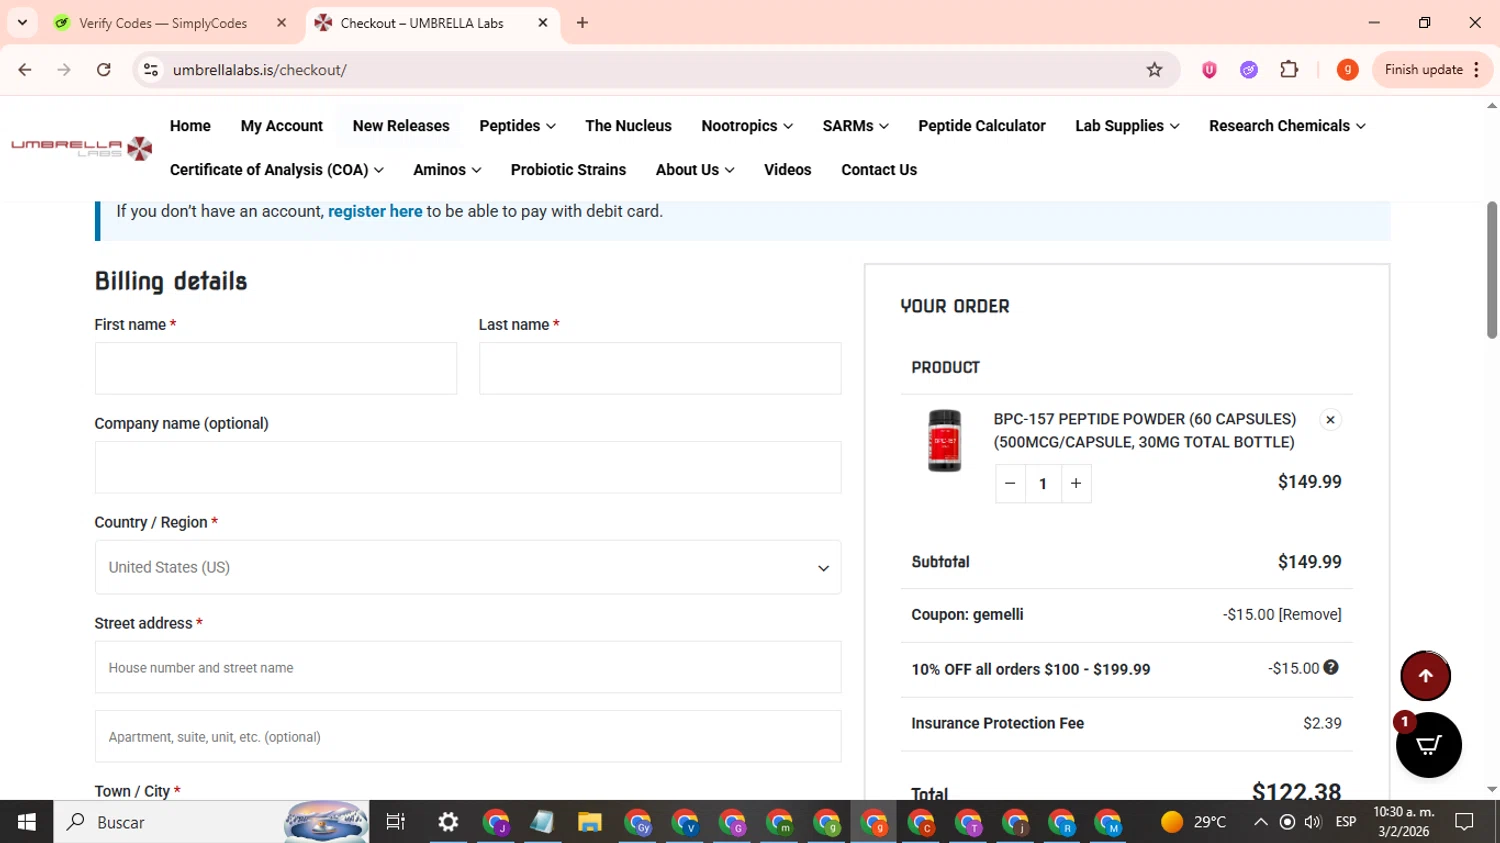Image resolution: width=1500 pixels, height=843 pixels.
Task: Open the notepad app icon in taskbar
Action: tap(542, 822)
